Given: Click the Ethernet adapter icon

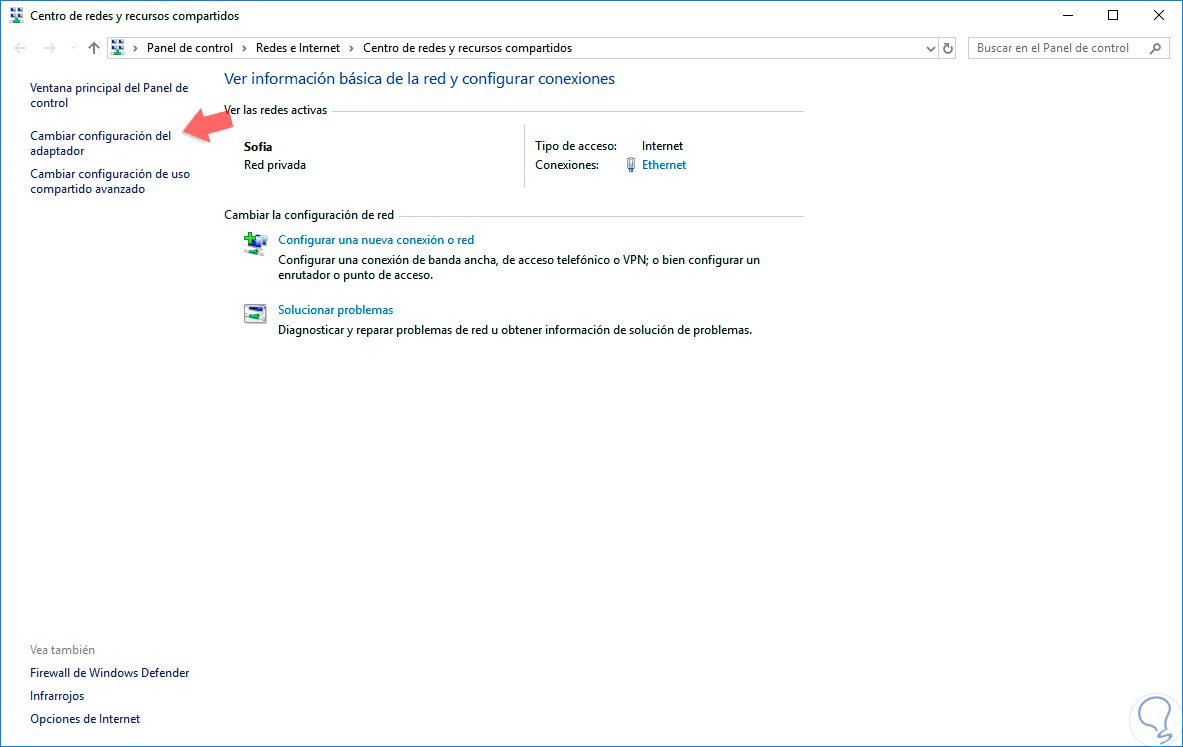Looking at the screenshot, I should (632, 164).
